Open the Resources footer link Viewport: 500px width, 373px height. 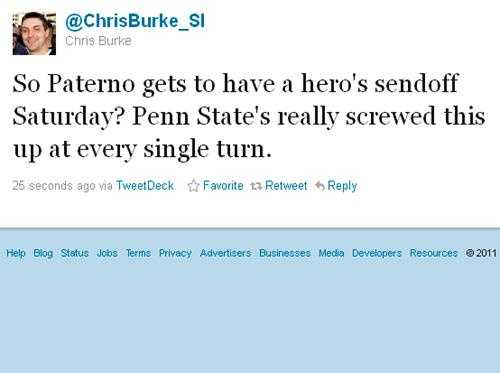click(434, 253)
